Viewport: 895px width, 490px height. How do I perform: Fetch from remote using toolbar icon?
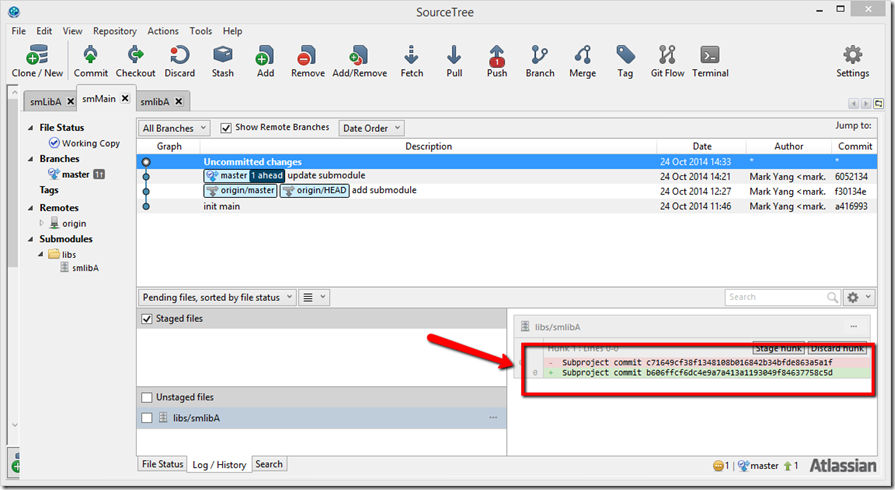(x=412, y=61)
